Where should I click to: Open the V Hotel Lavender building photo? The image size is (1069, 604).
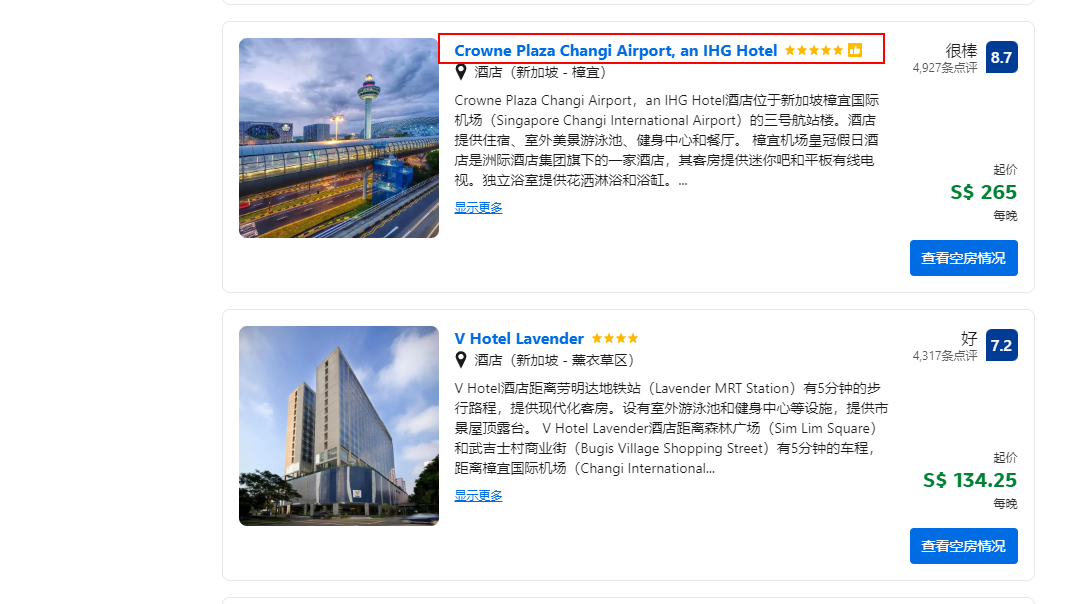click(339, 426)
